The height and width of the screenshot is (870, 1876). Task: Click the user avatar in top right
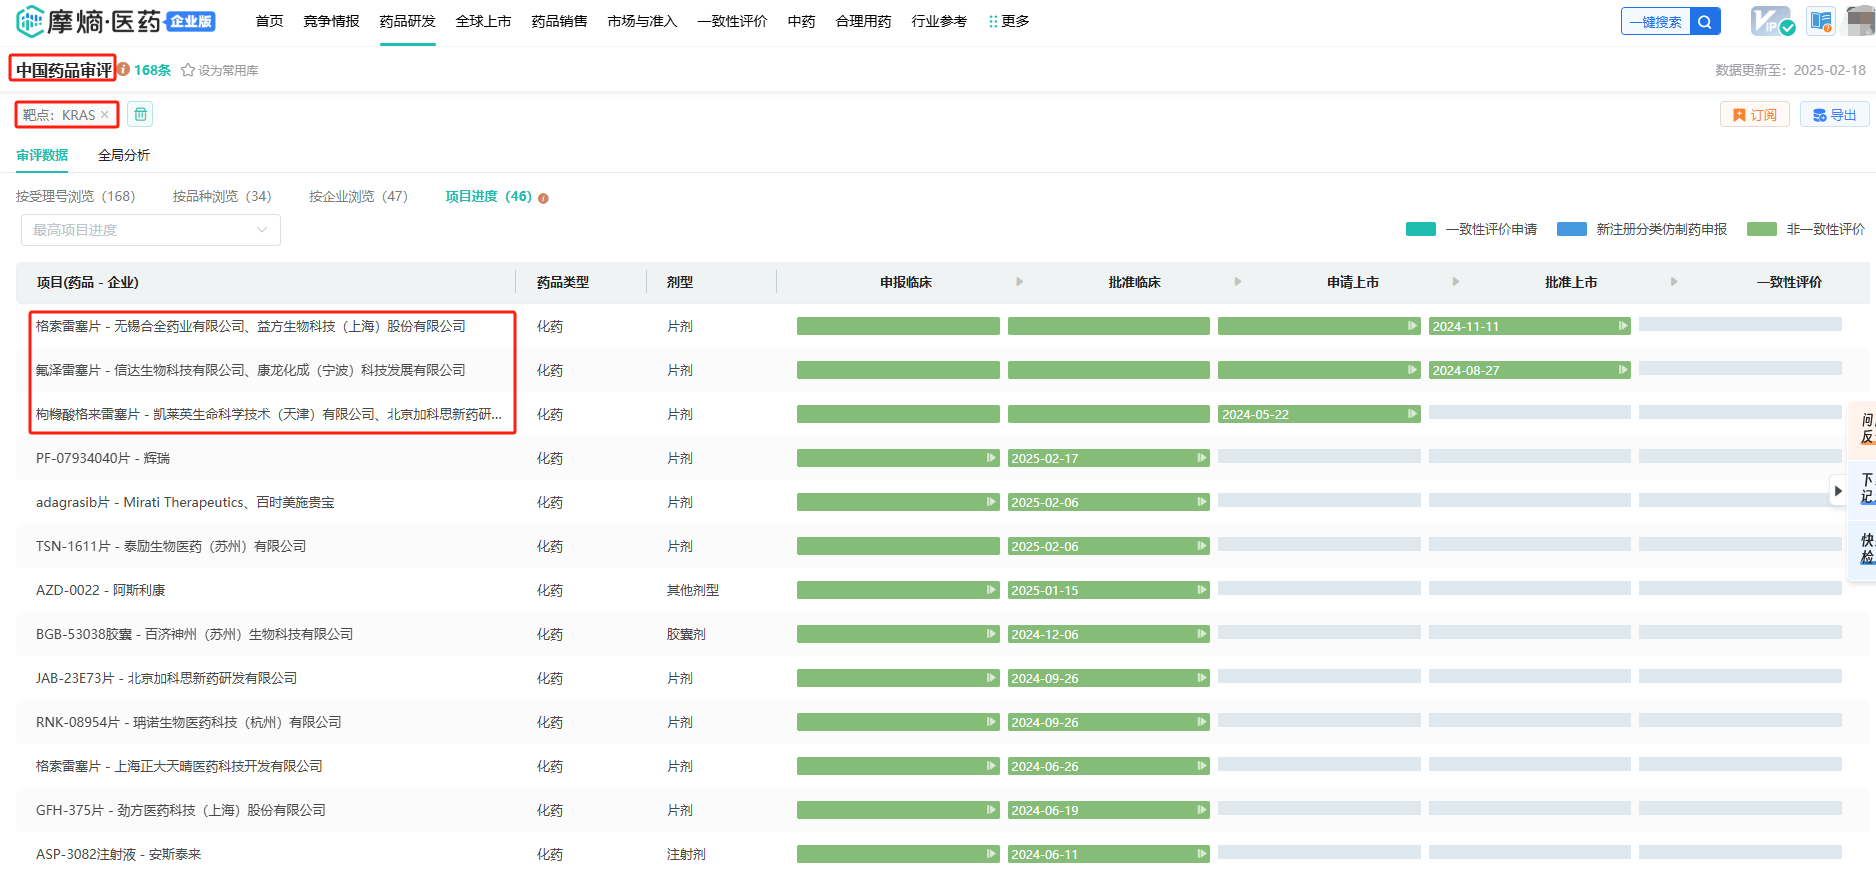click(1860, 22)
